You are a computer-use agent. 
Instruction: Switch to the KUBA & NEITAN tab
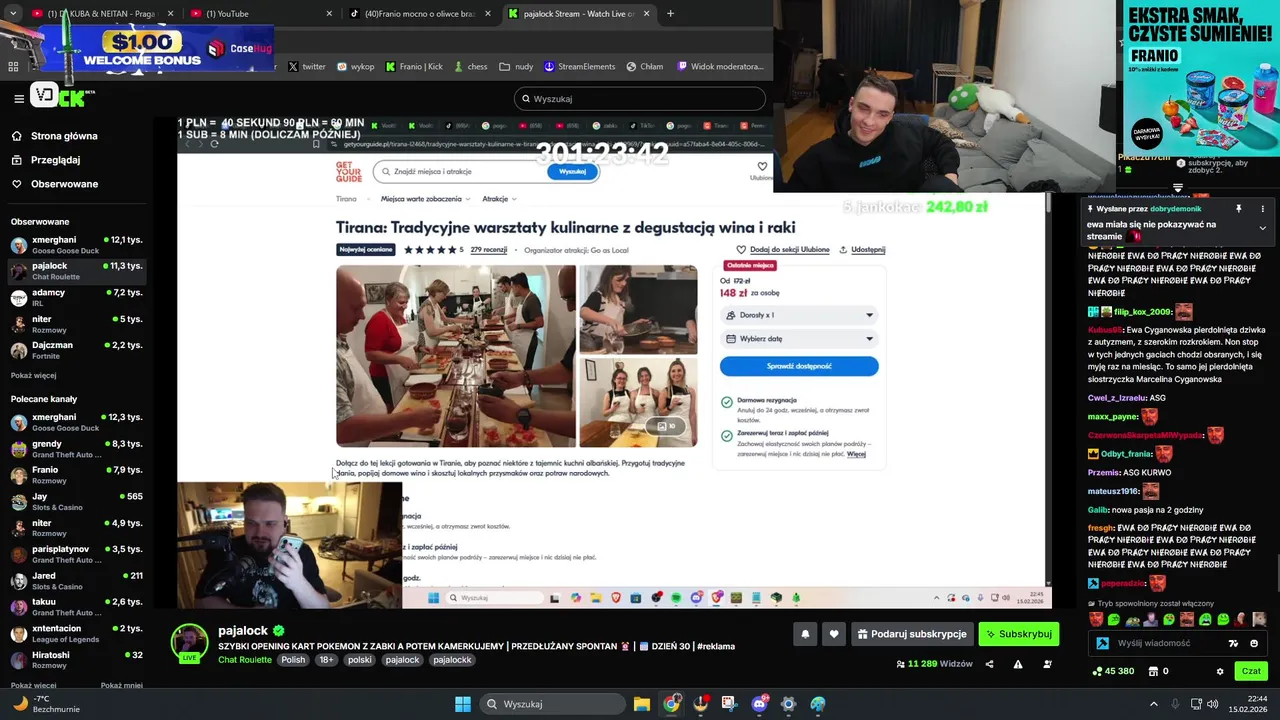point(101,13)
